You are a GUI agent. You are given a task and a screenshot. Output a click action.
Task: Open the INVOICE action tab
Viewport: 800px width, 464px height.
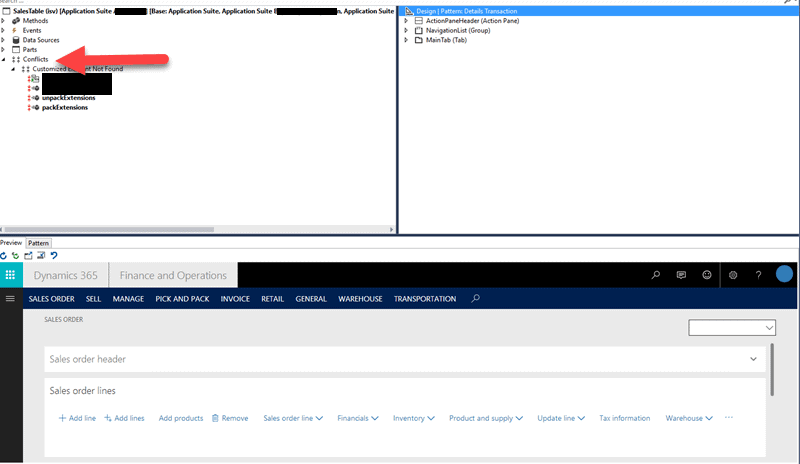(x=235, y=299)
